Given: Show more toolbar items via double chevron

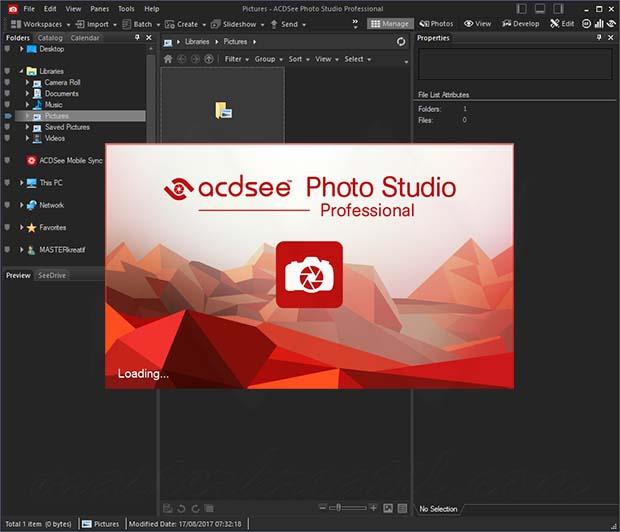Looking at the screenshot, I should tap(355, 24).
